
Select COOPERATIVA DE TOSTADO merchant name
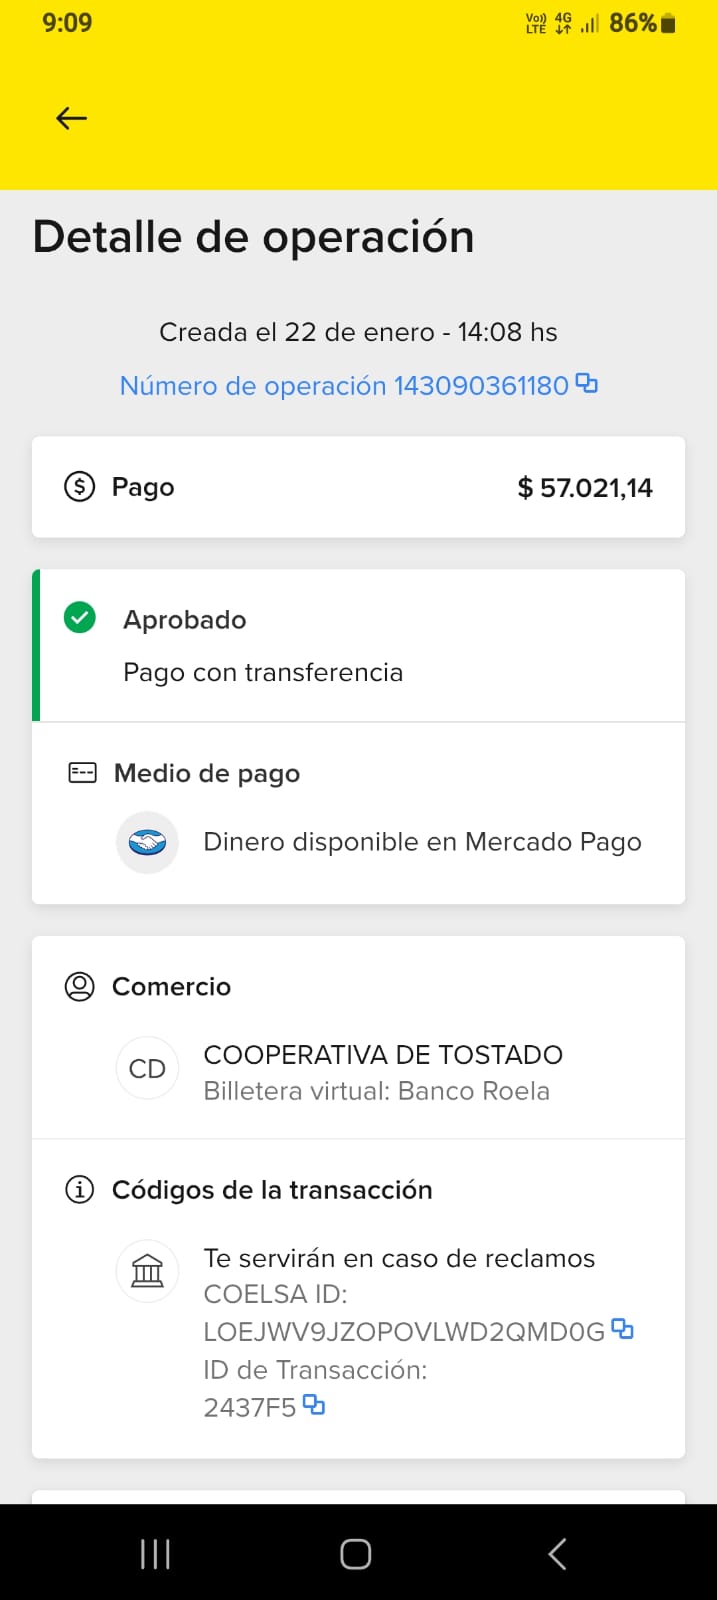click(x=383, y=1055)
